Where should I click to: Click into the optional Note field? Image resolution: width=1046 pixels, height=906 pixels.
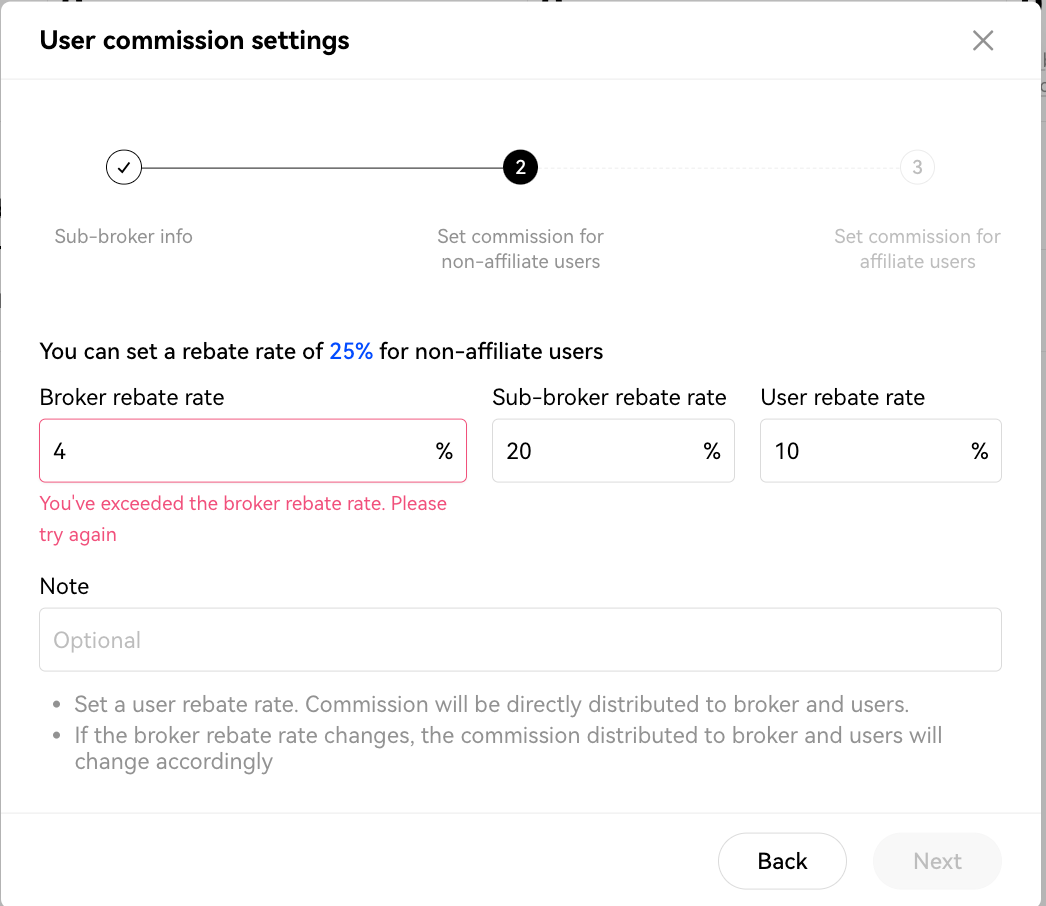(520, 640)
